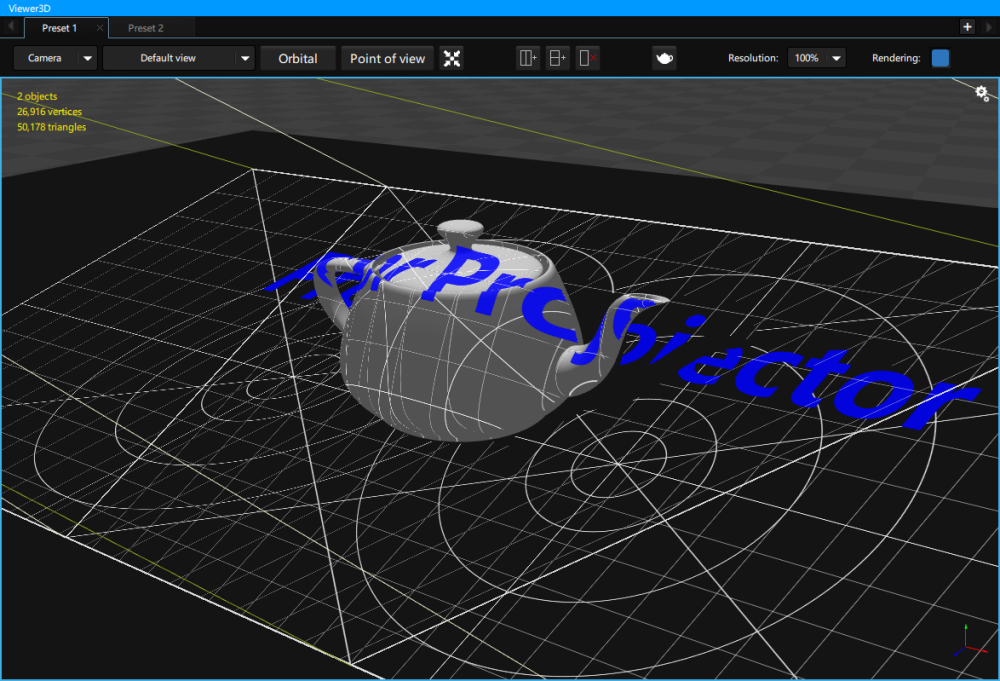The width and height of the screenshot is (1000, 681).
Task: Click the left tab scroll arrow
Action: pyautogui.click(x=9, y=27)
